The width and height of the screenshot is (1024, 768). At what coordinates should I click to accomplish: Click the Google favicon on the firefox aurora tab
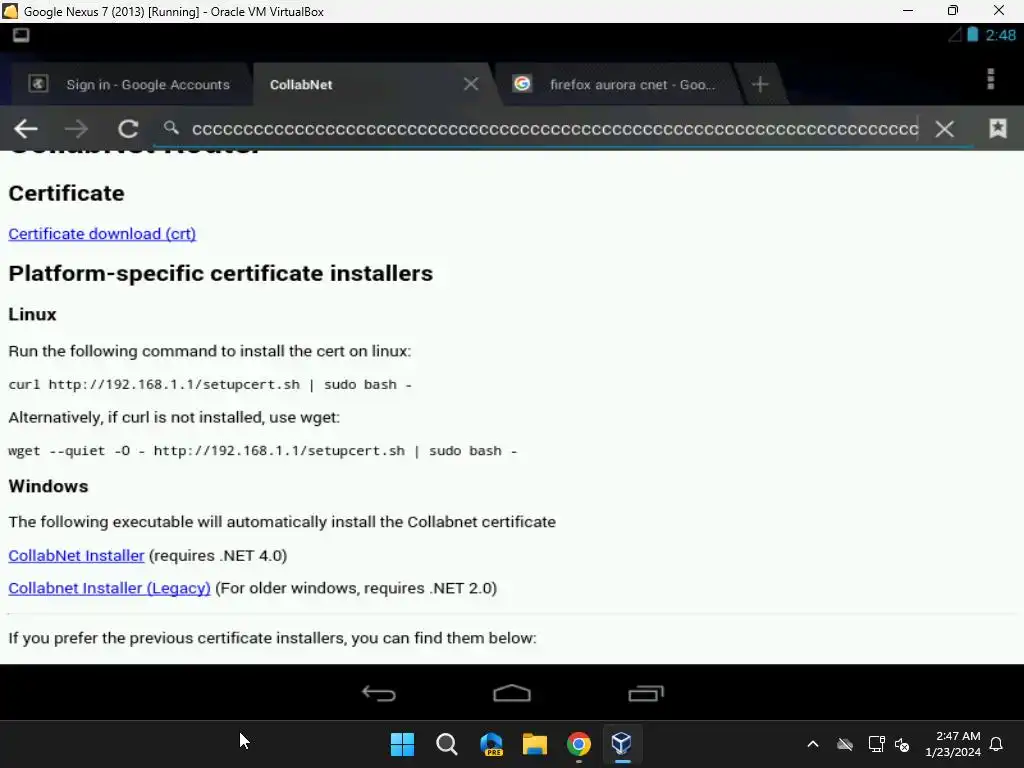[522, 84]
